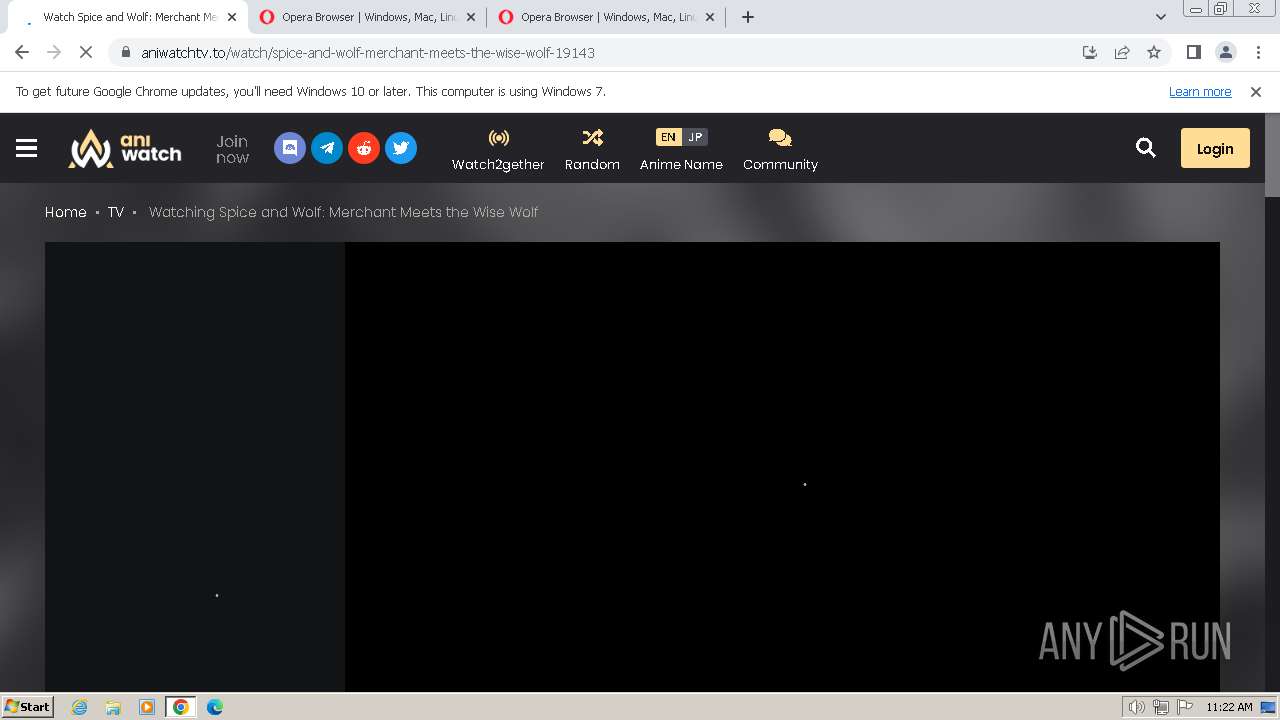The image size is (1280, 720).
Task: Open media player from taskbar
Action: pos(147,707)
